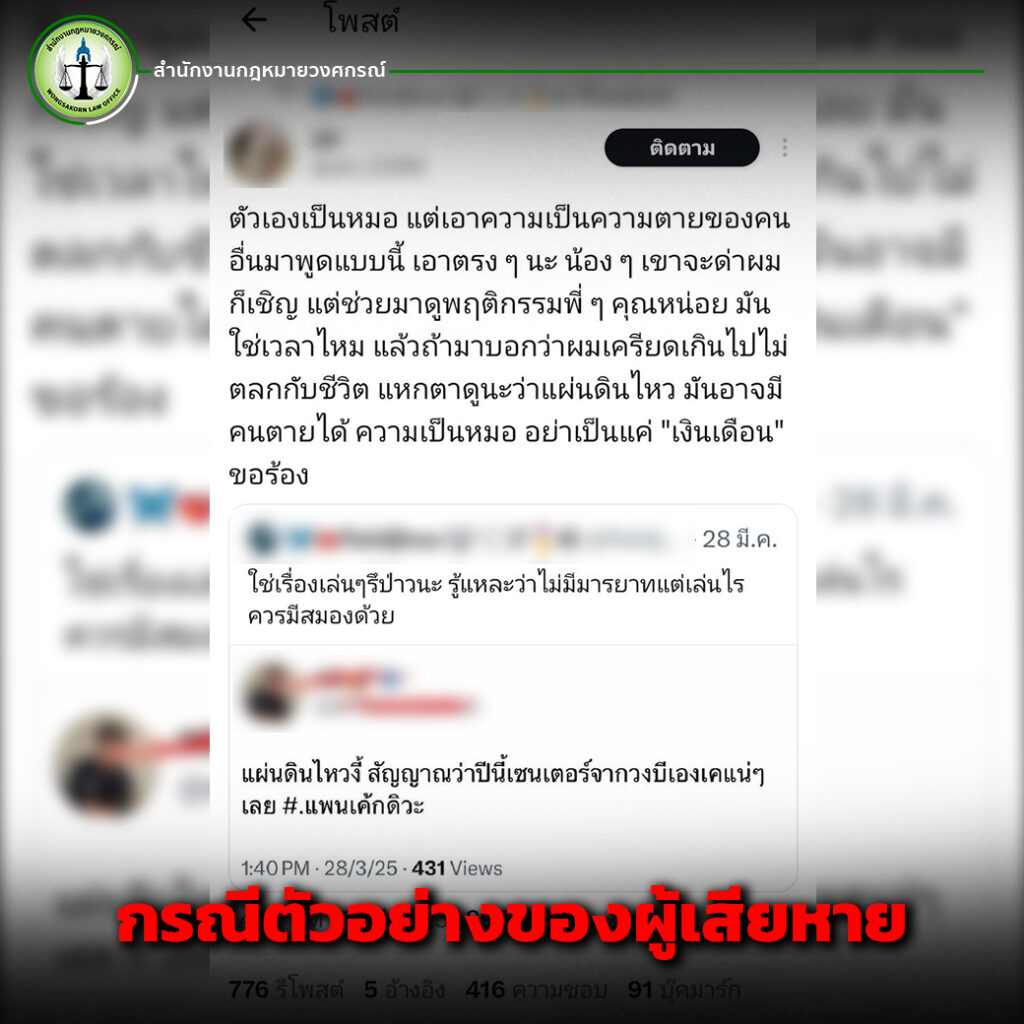1024x1024 pixels.
Task: Click the #.แพนเค้กดิวะ hashtag
Action: pyautogui.click(x=353, y=806)
